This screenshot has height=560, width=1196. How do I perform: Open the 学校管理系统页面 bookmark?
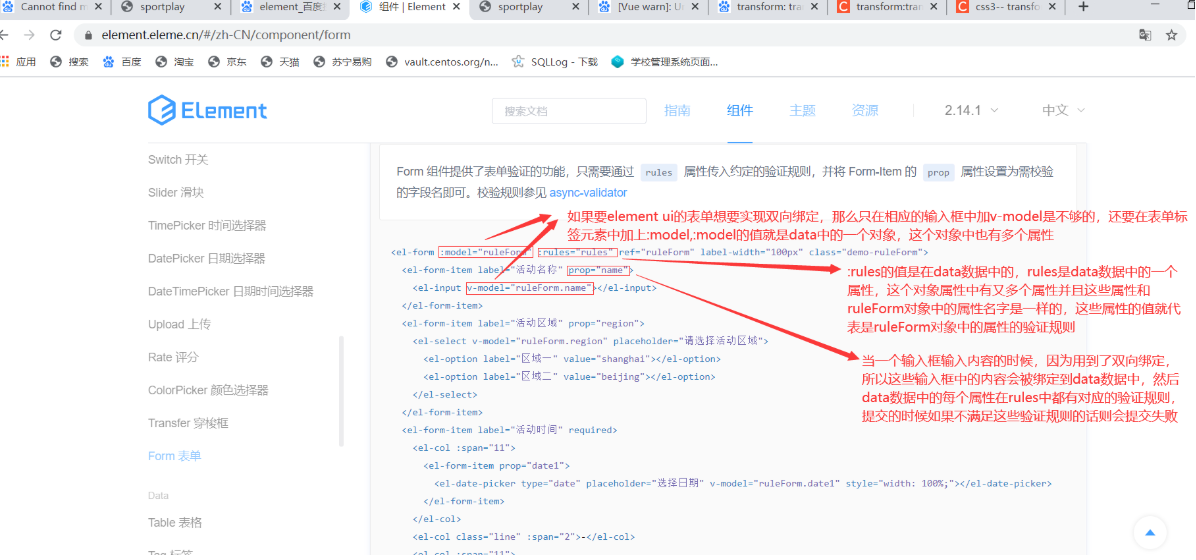point(664,62)
